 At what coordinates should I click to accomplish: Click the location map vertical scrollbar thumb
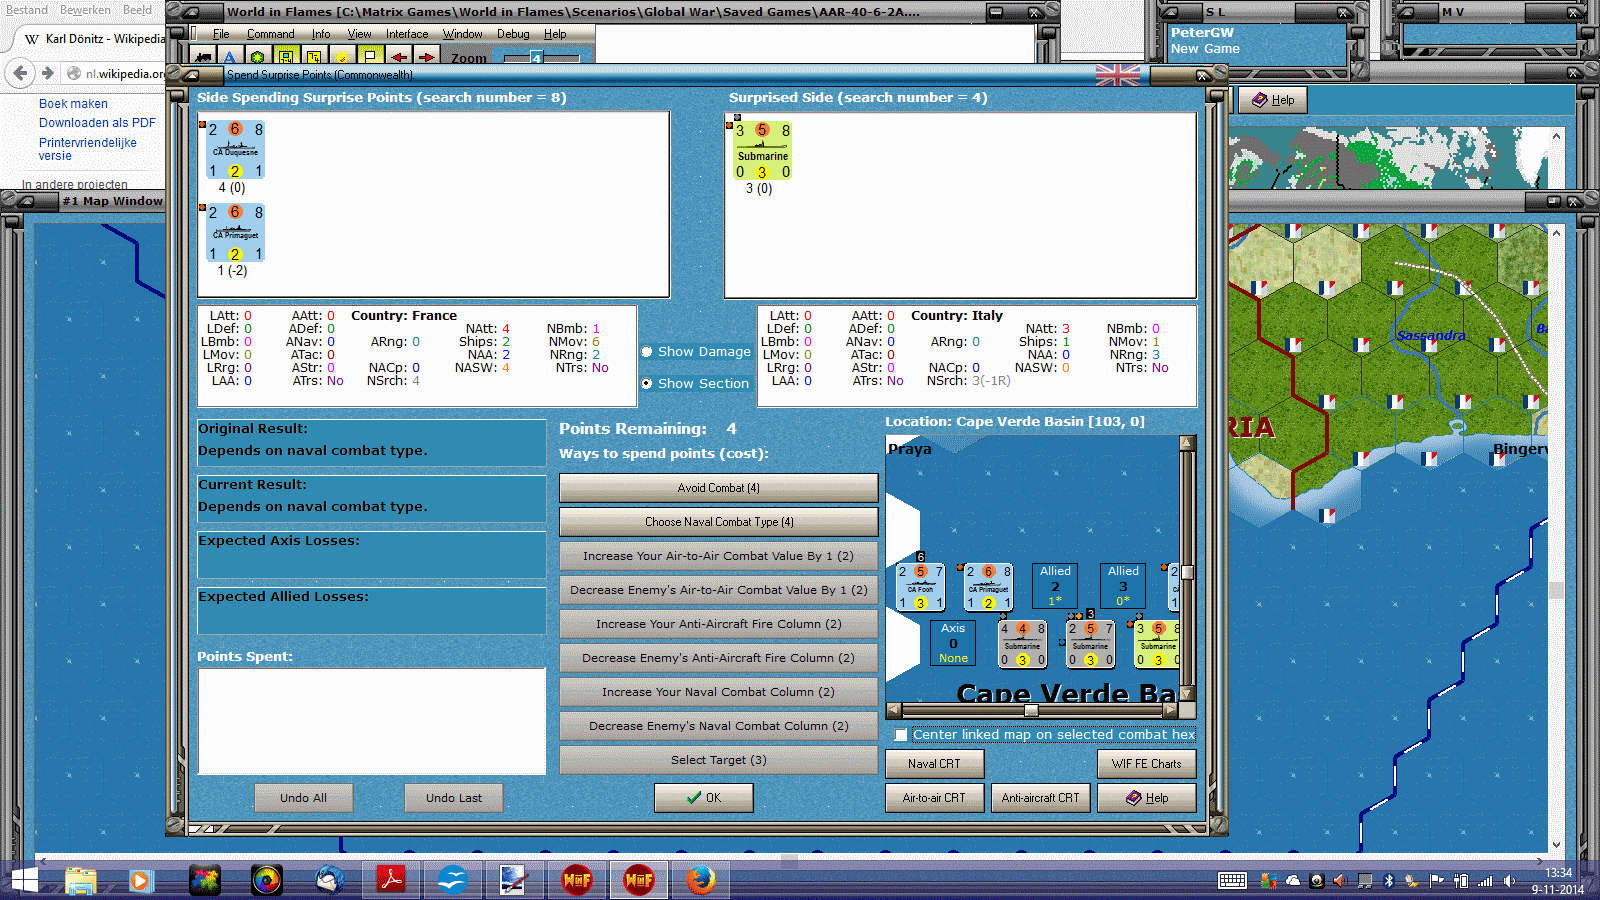[1187, 572]
